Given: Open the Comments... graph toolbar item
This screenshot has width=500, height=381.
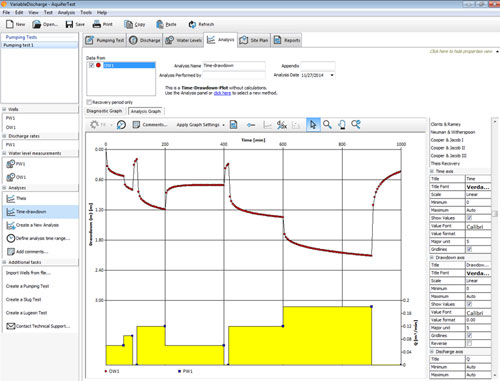Looking at the screenshot, I should point(150,125).
